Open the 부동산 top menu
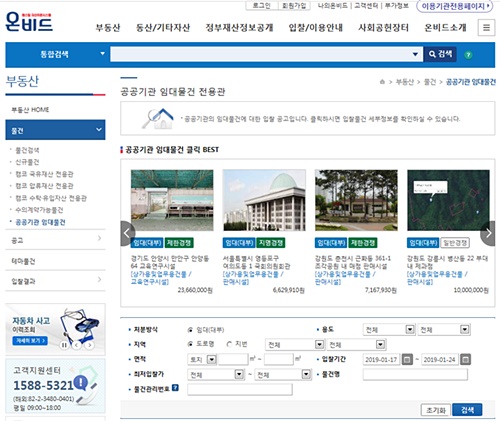500x421 pixels. coord(108,28)
